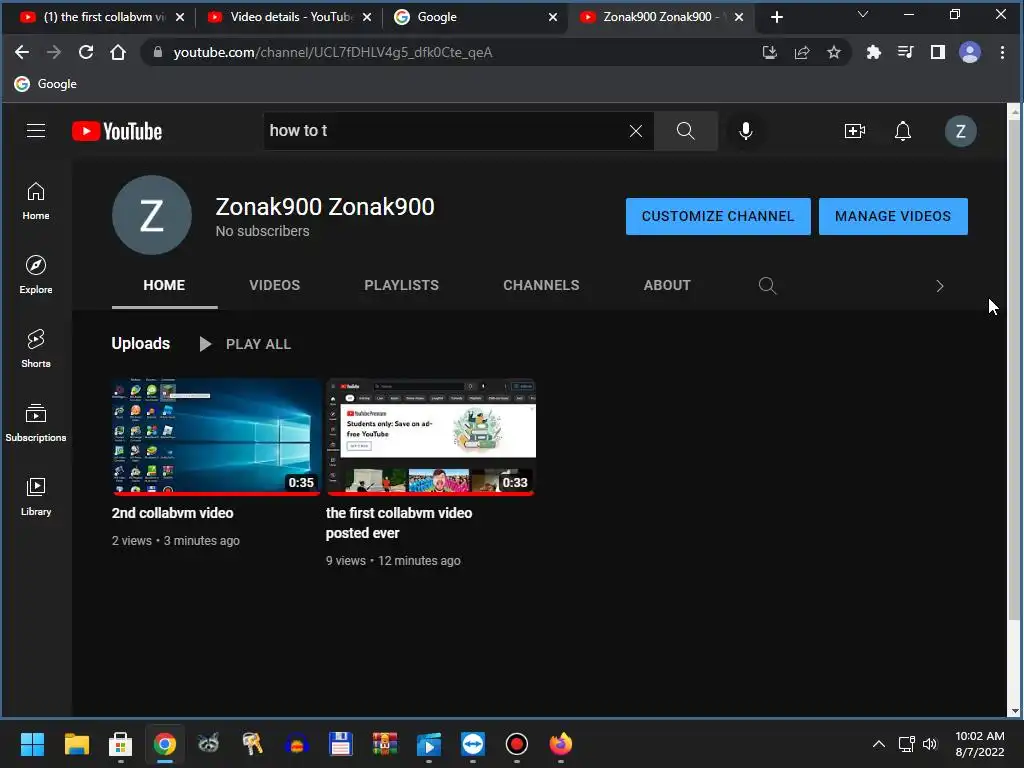The height and width of the screenshot is (768, 1024).
Task: Open the Create video camera icon
Action: 854,131
